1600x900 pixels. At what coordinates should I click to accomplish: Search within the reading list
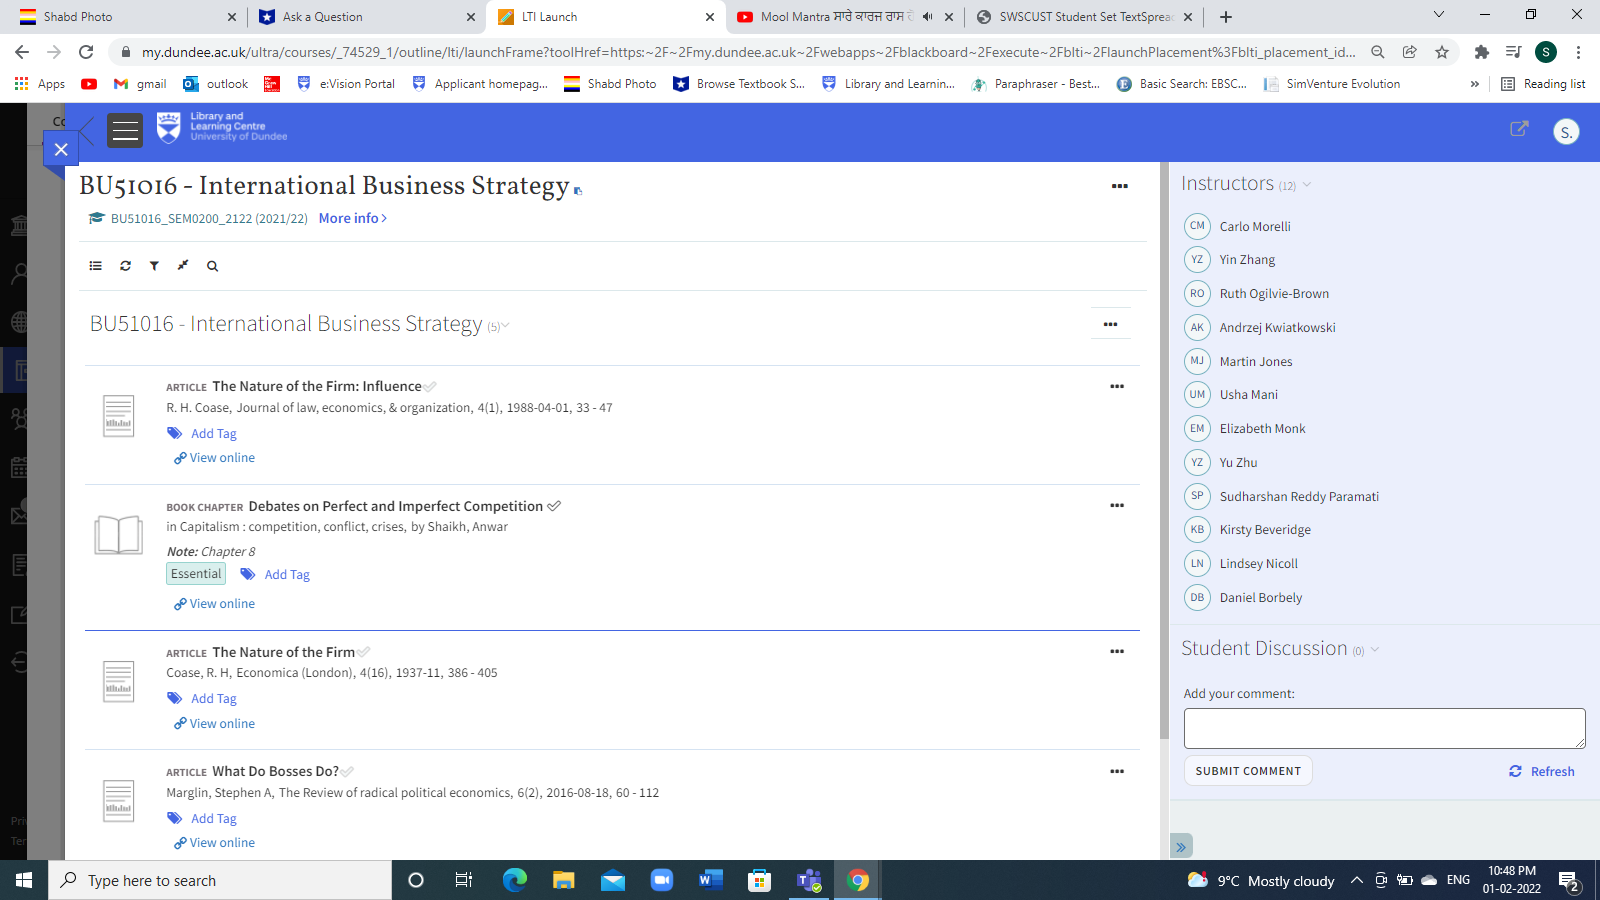[x=212, y=266]
